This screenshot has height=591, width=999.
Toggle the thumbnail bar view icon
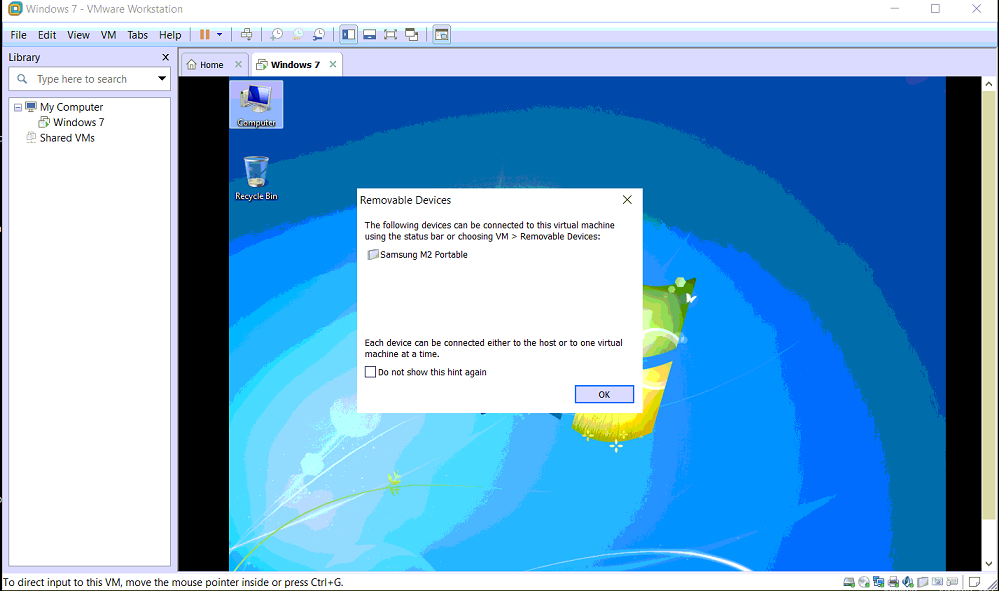(370, 34)
